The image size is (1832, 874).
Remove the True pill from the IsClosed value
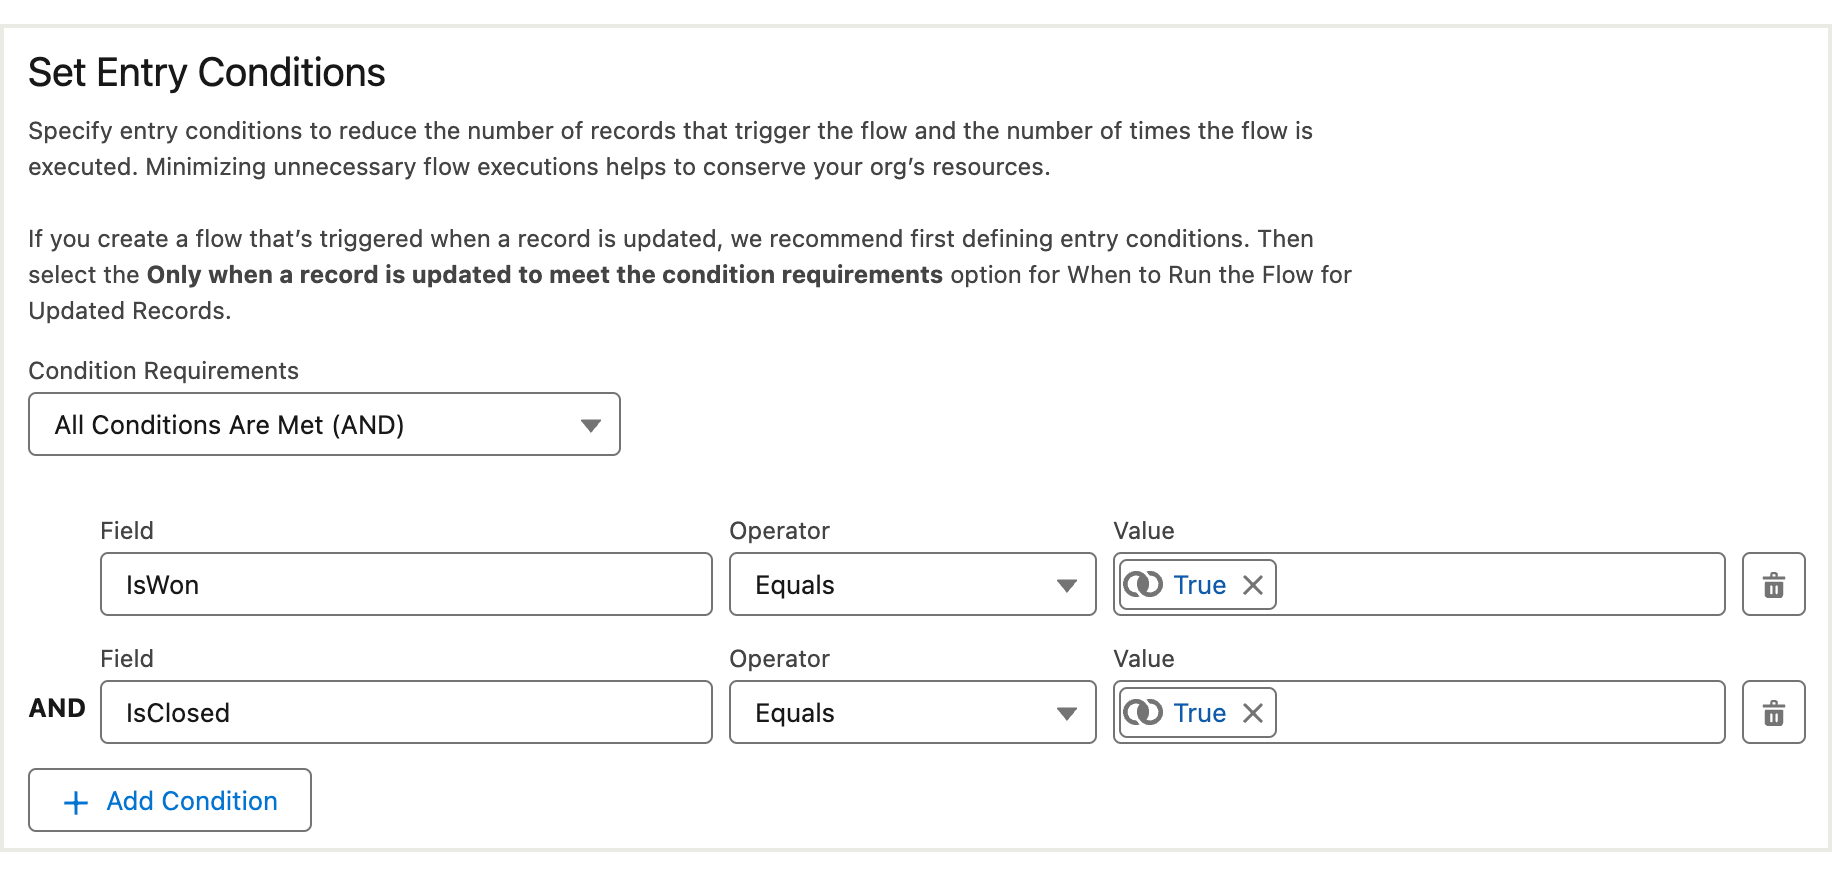[x=1253, y=713]
